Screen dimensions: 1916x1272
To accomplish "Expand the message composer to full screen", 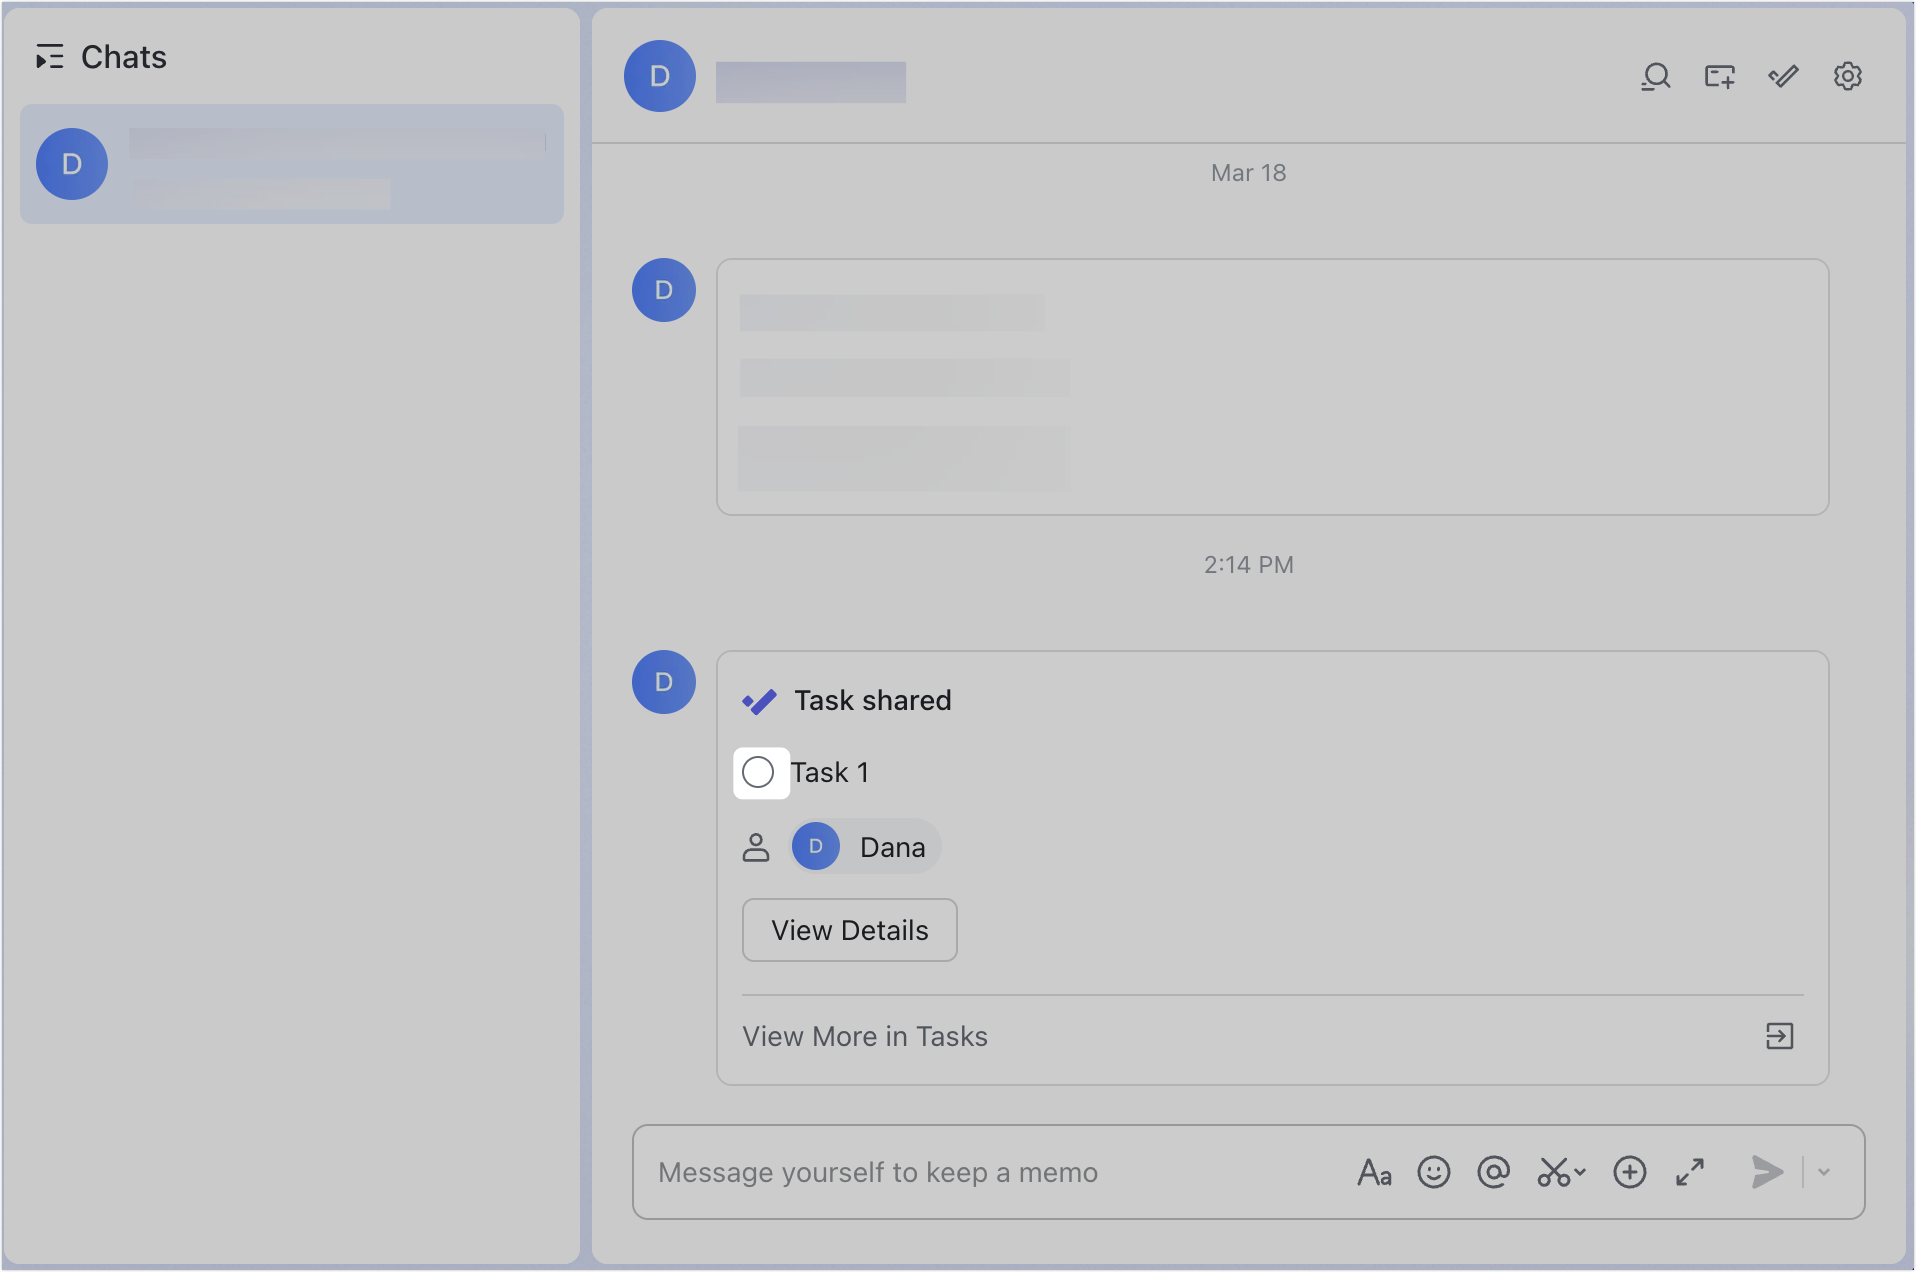I will pyautogui.click(x=1689, y=1172).
